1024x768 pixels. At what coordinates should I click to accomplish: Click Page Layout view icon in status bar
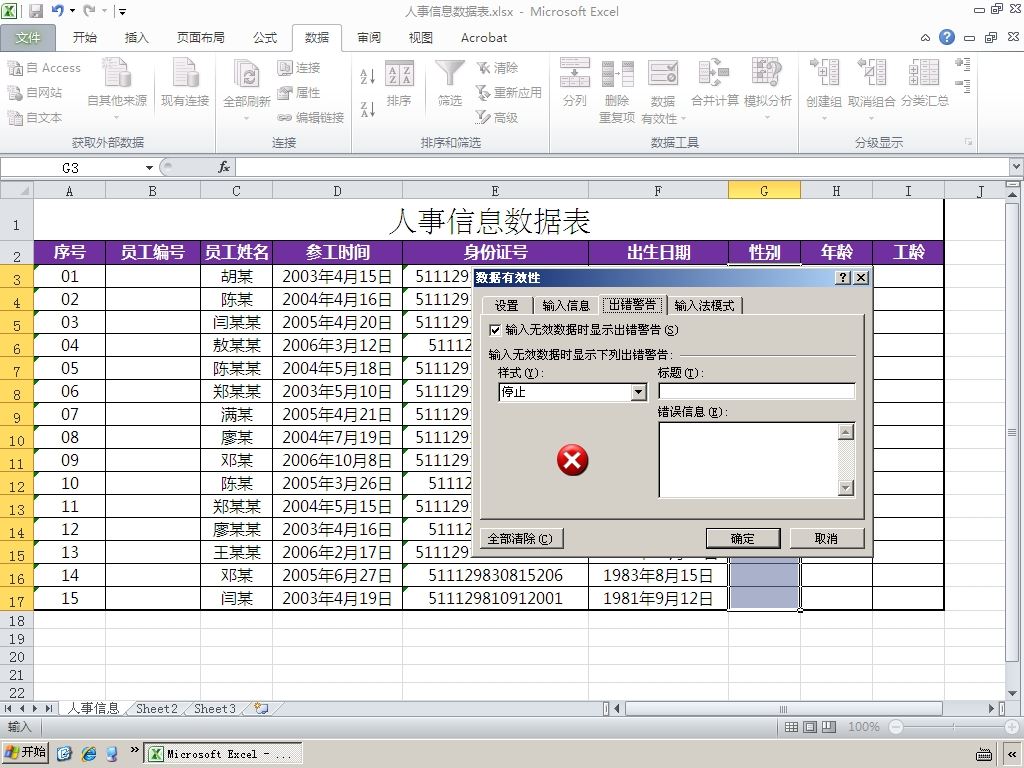[x=810, y=727]
